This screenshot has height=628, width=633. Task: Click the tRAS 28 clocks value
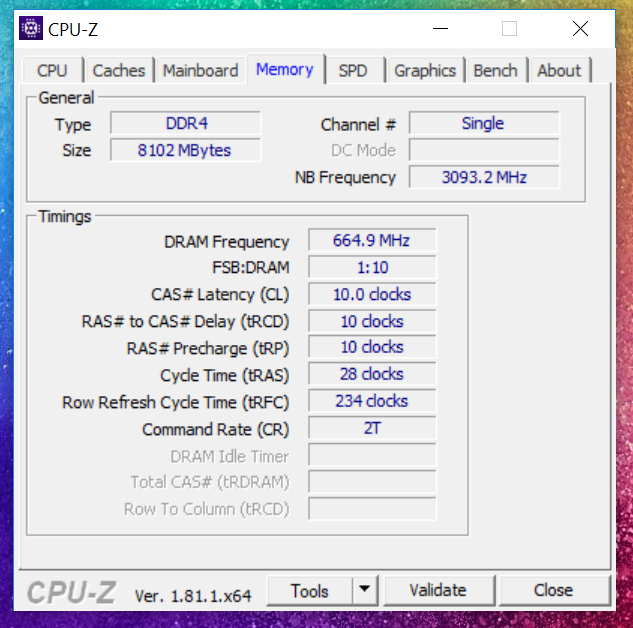[x=372, y=374]
